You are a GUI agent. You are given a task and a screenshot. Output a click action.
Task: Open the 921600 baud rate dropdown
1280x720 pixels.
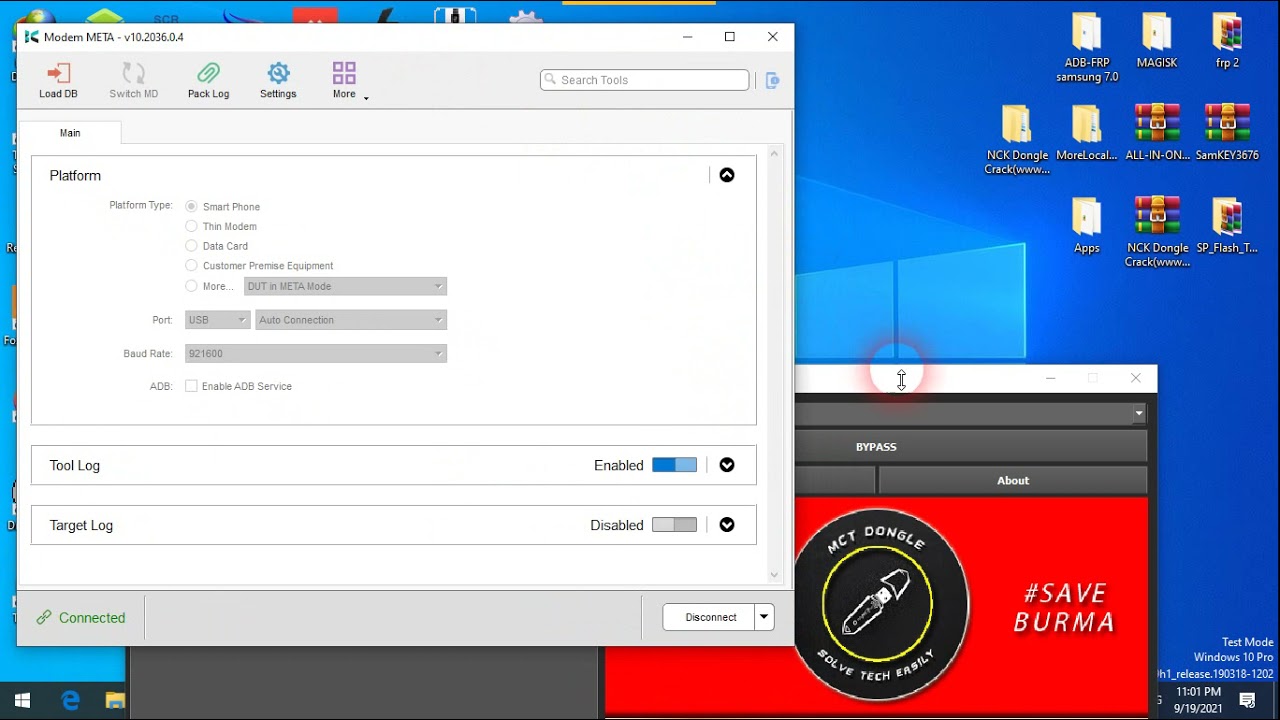pyautogui.click(x=316, y=354)
